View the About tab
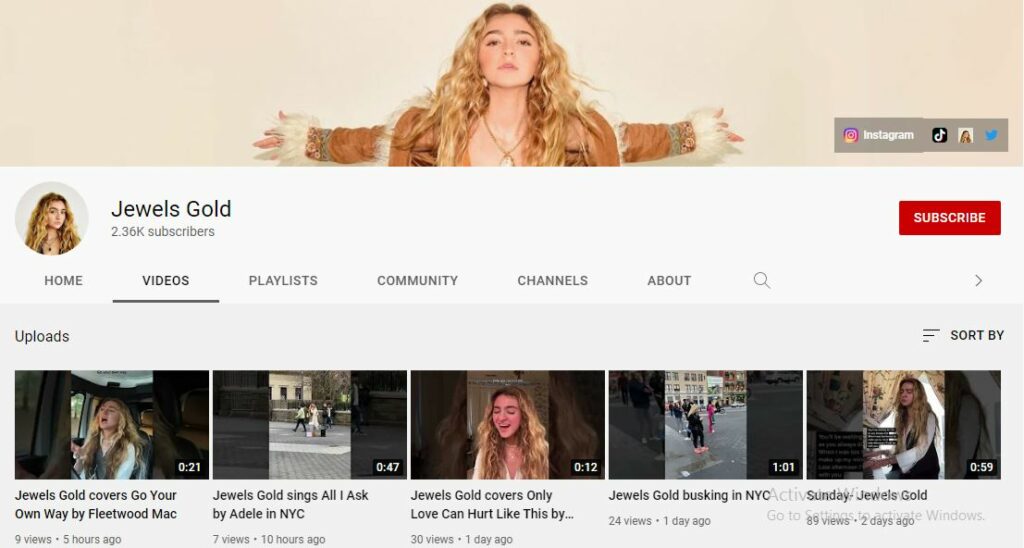Viewport: 1024px width, 548px height. 669,281
